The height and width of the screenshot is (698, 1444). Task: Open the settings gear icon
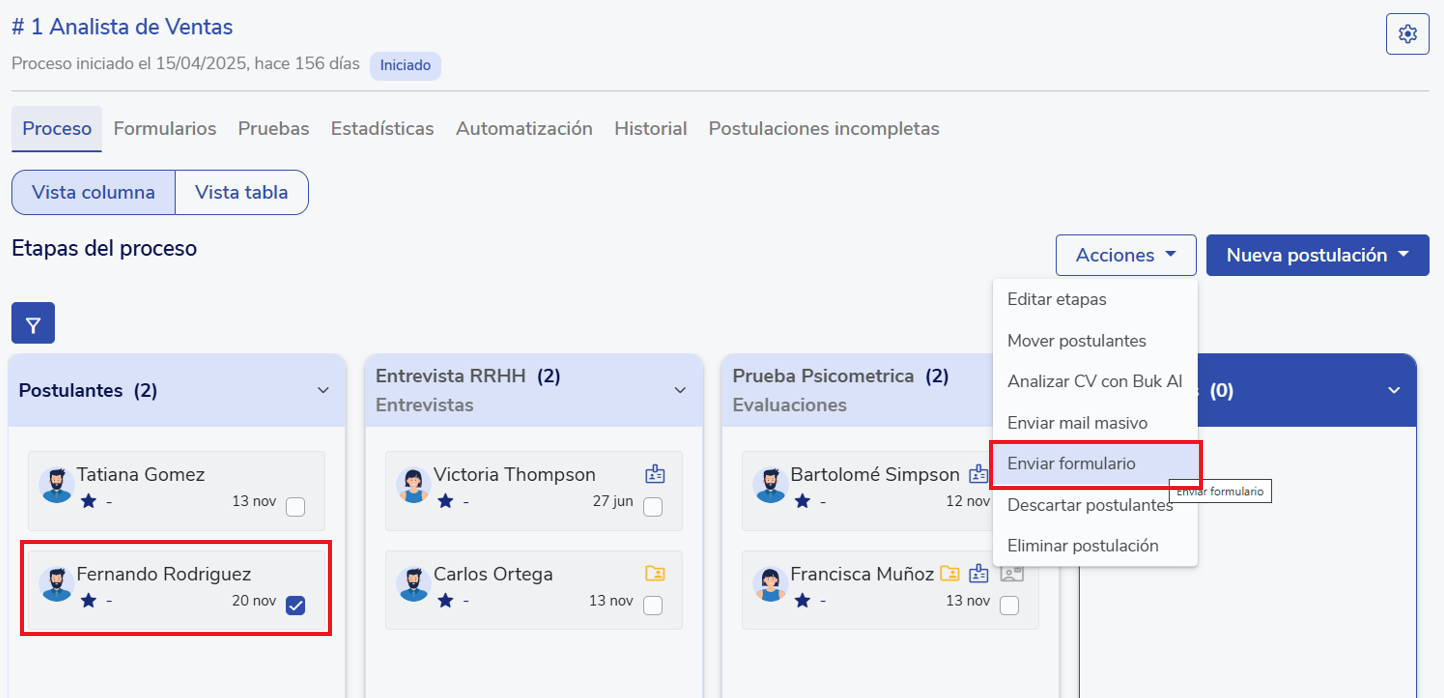click(x=1407, y=34)
